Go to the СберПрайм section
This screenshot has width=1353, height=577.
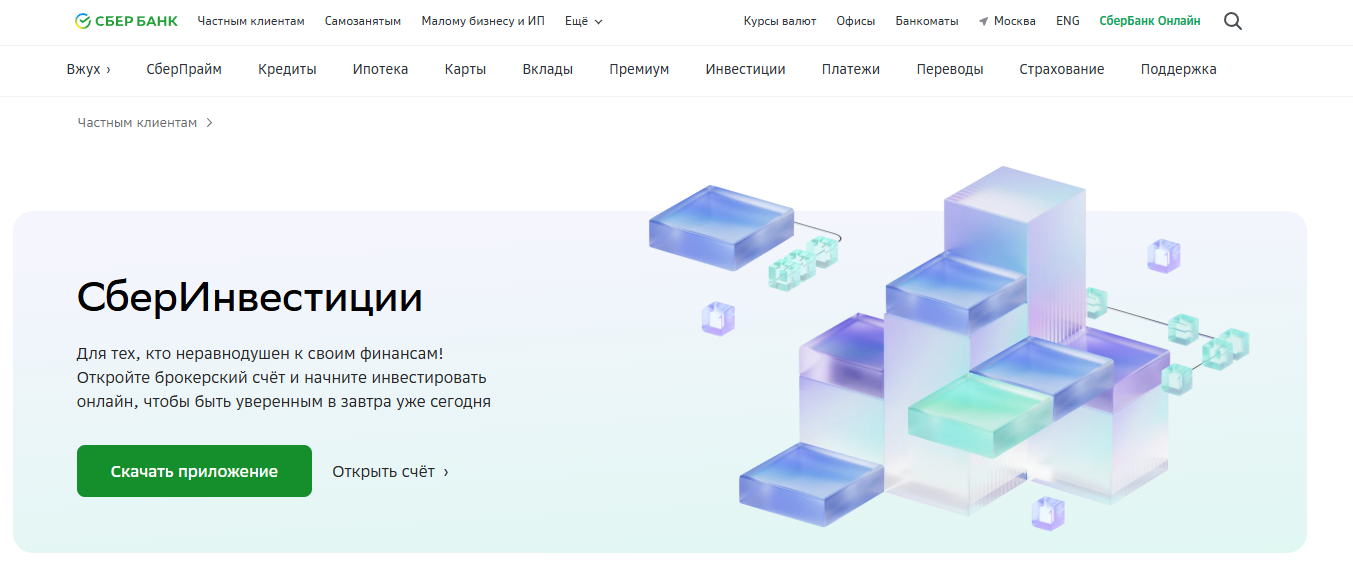coord(184,70)
